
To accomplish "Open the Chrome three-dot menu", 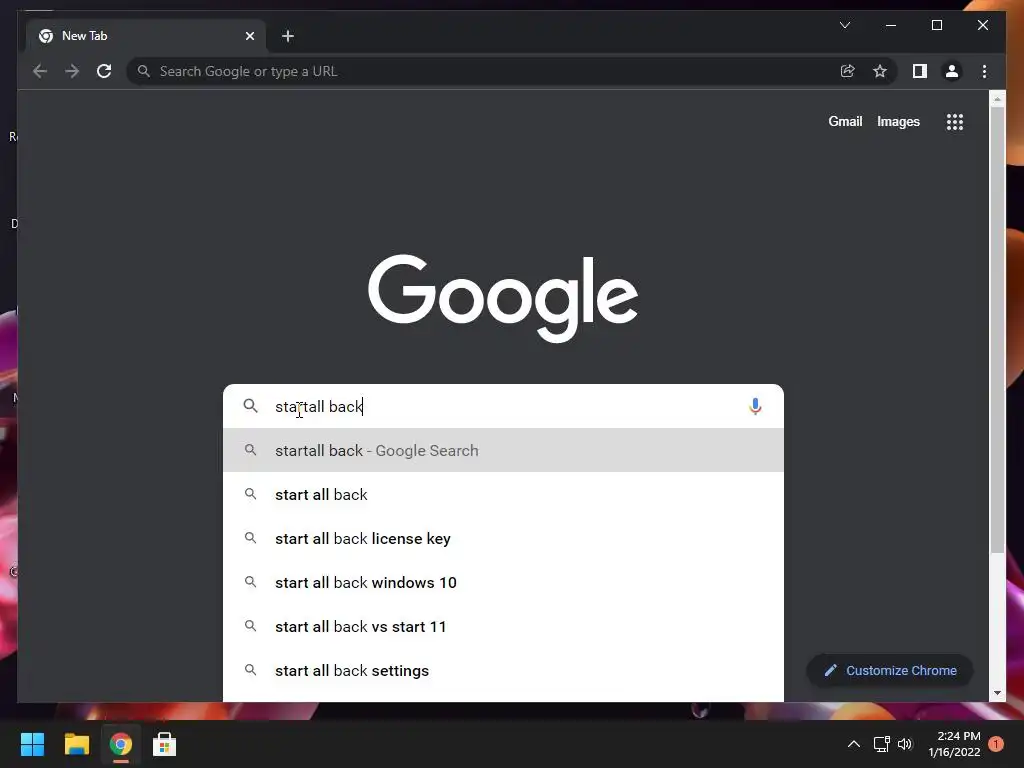I will [984, 71].
